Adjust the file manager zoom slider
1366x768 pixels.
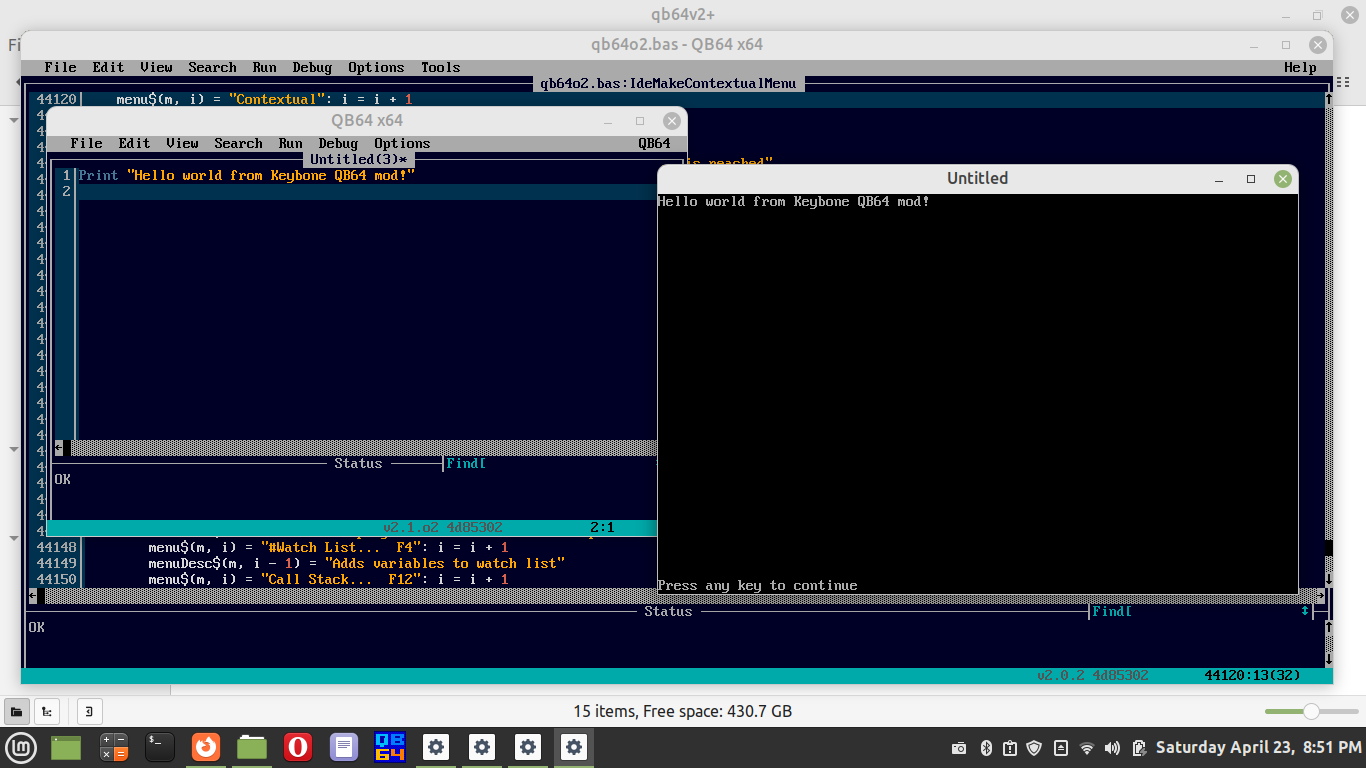tap(1311, 711)
